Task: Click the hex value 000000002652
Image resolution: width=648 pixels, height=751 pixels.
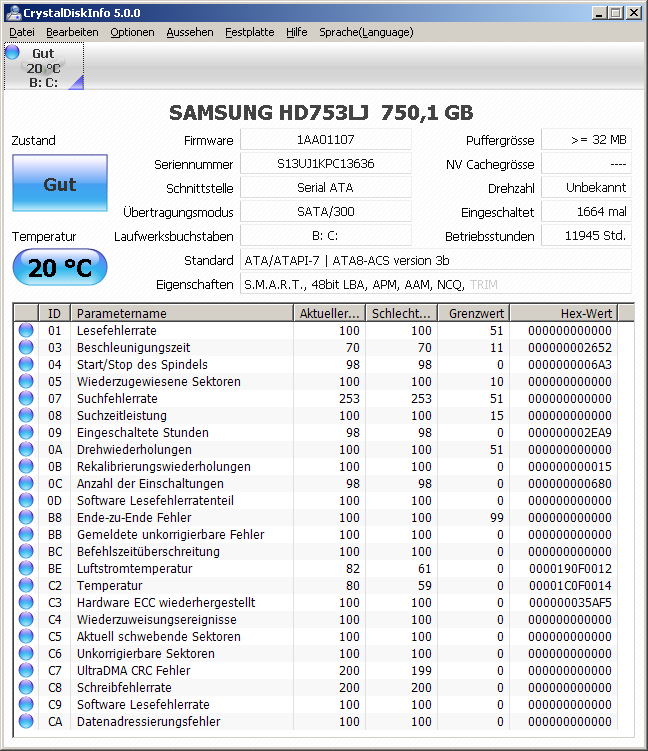Action: coord(570,347)
